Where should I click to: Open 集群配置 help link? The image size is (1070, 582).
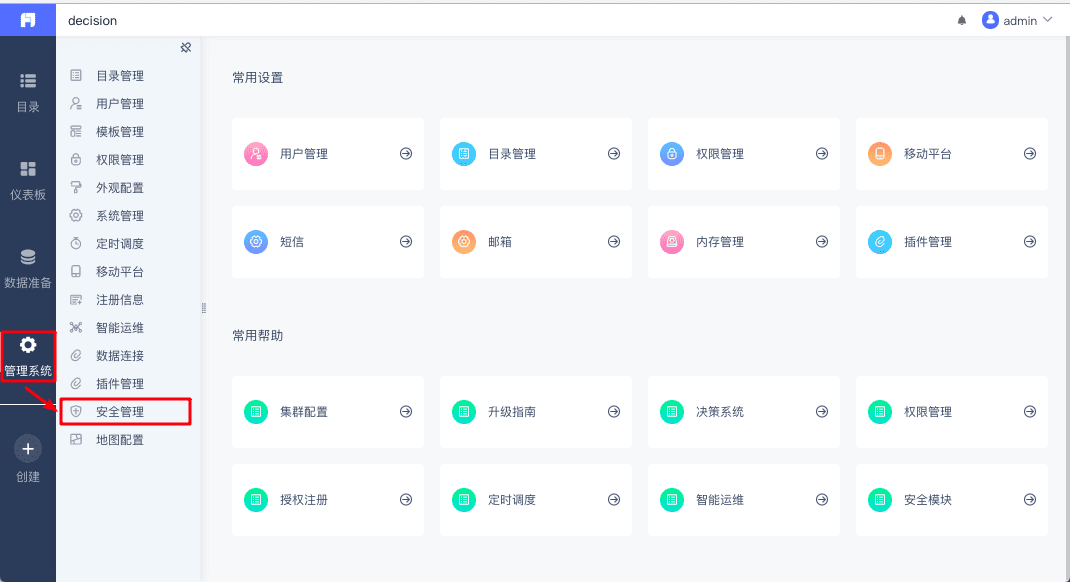[327, 412]
